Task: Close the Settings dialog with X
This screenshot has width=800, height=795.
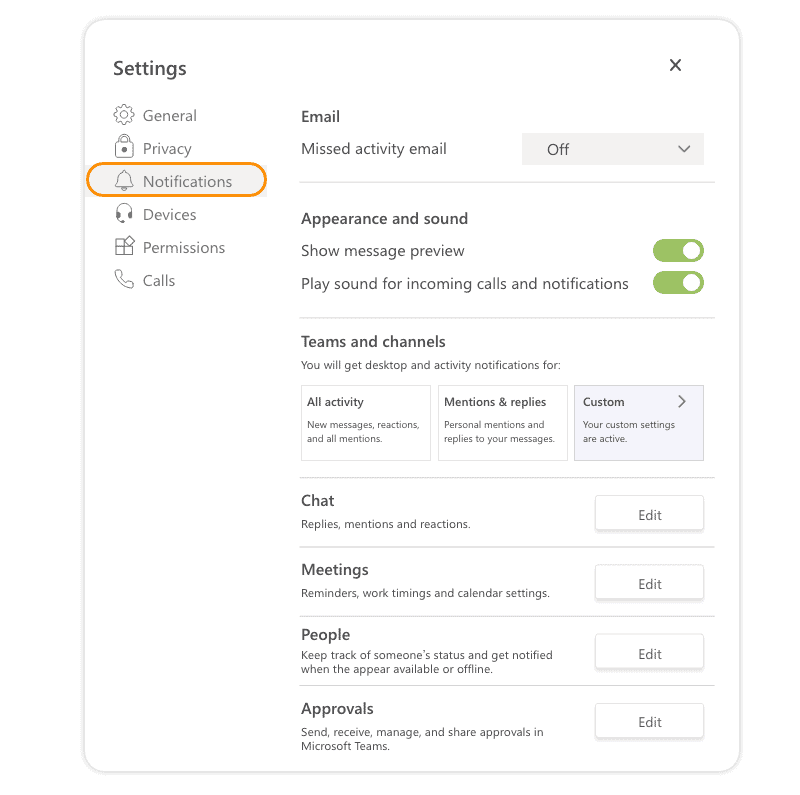Action: click(x=675, y=65)
